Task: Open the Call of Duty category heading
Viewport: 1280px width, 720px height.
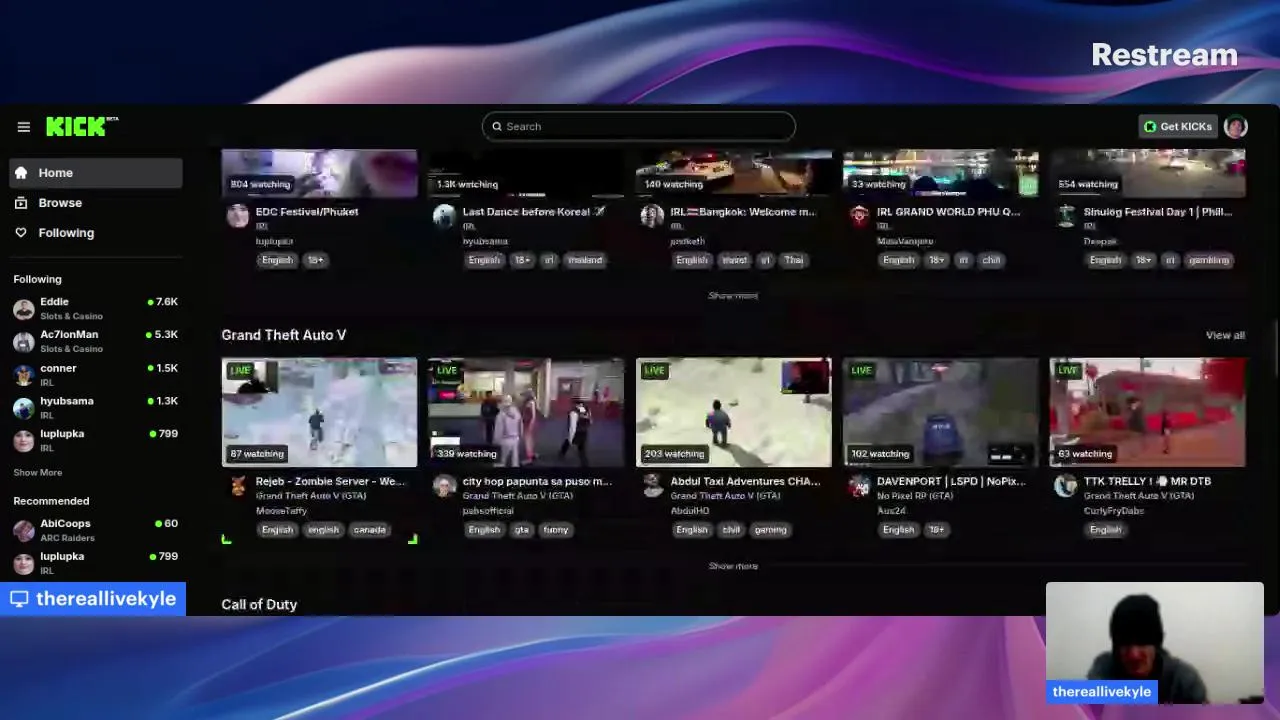Action: tap(259, 605)
